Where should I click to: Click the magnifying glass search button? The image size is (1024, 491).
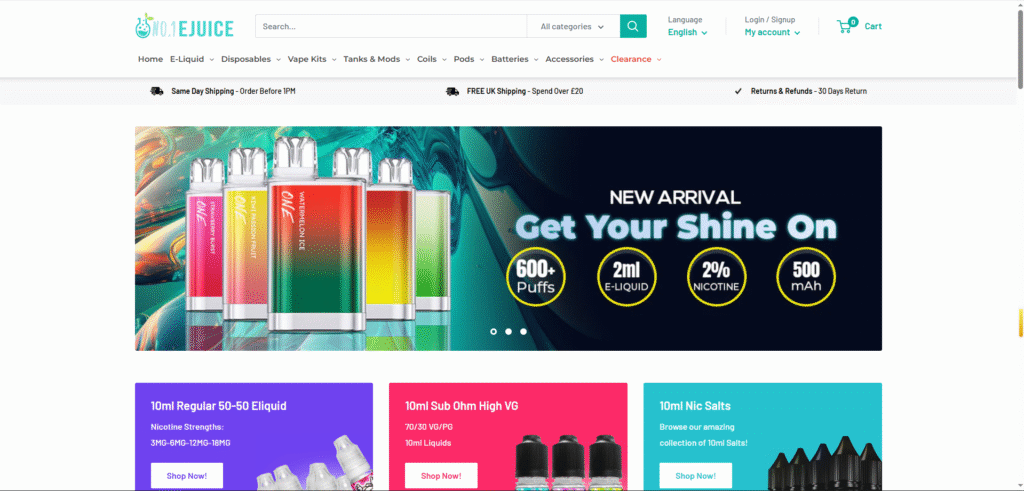633,26
